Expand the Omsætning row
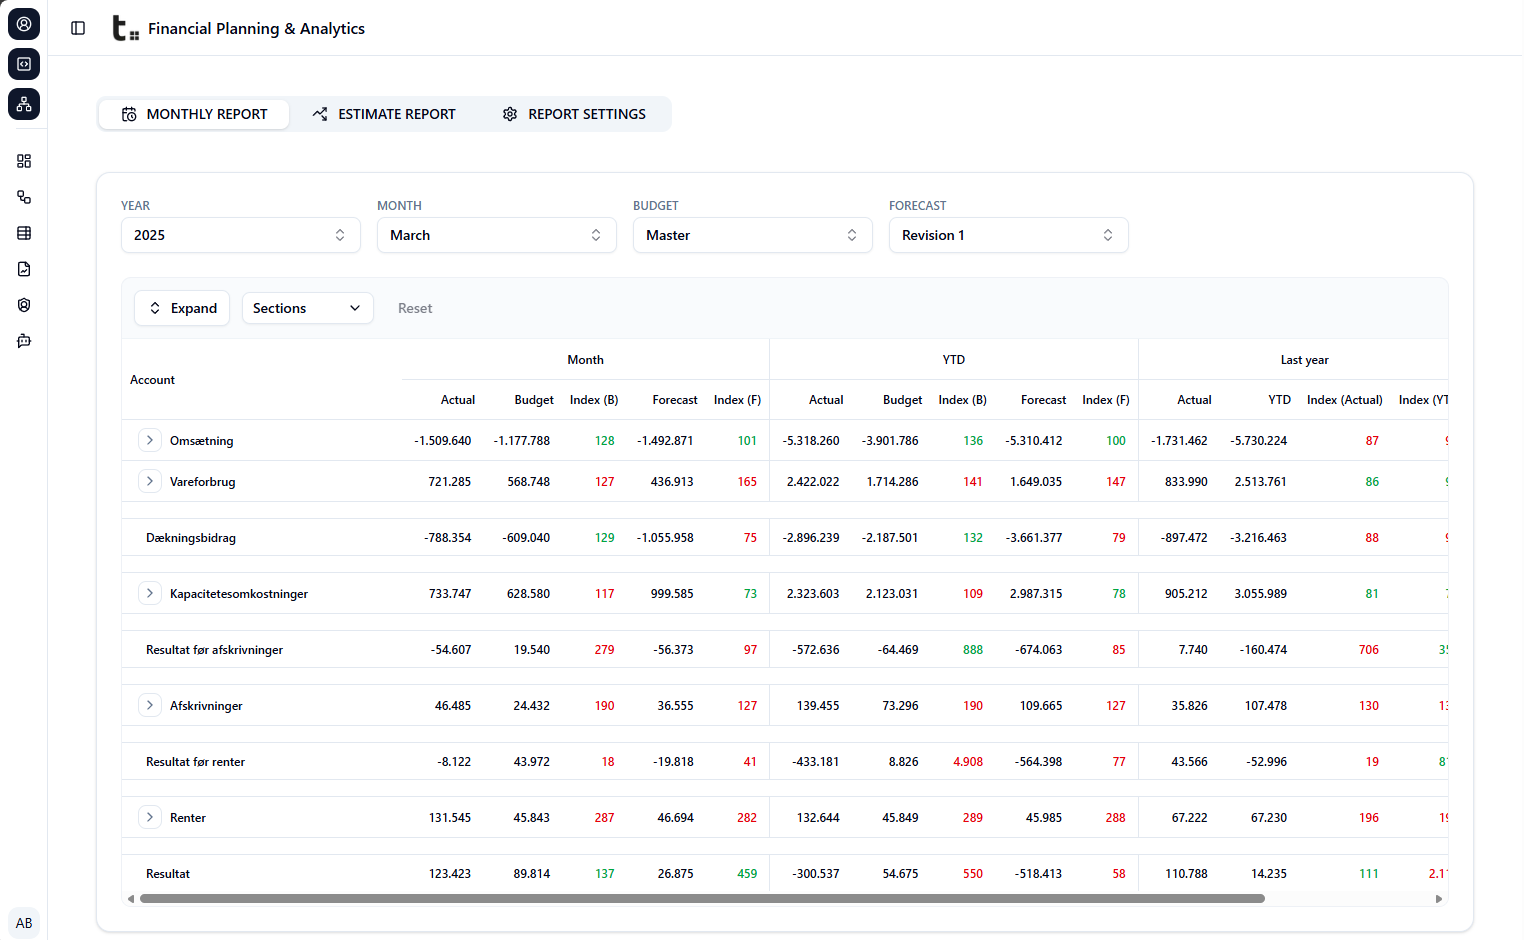This screenshot has width=1524, height=940. click(150, 440)
